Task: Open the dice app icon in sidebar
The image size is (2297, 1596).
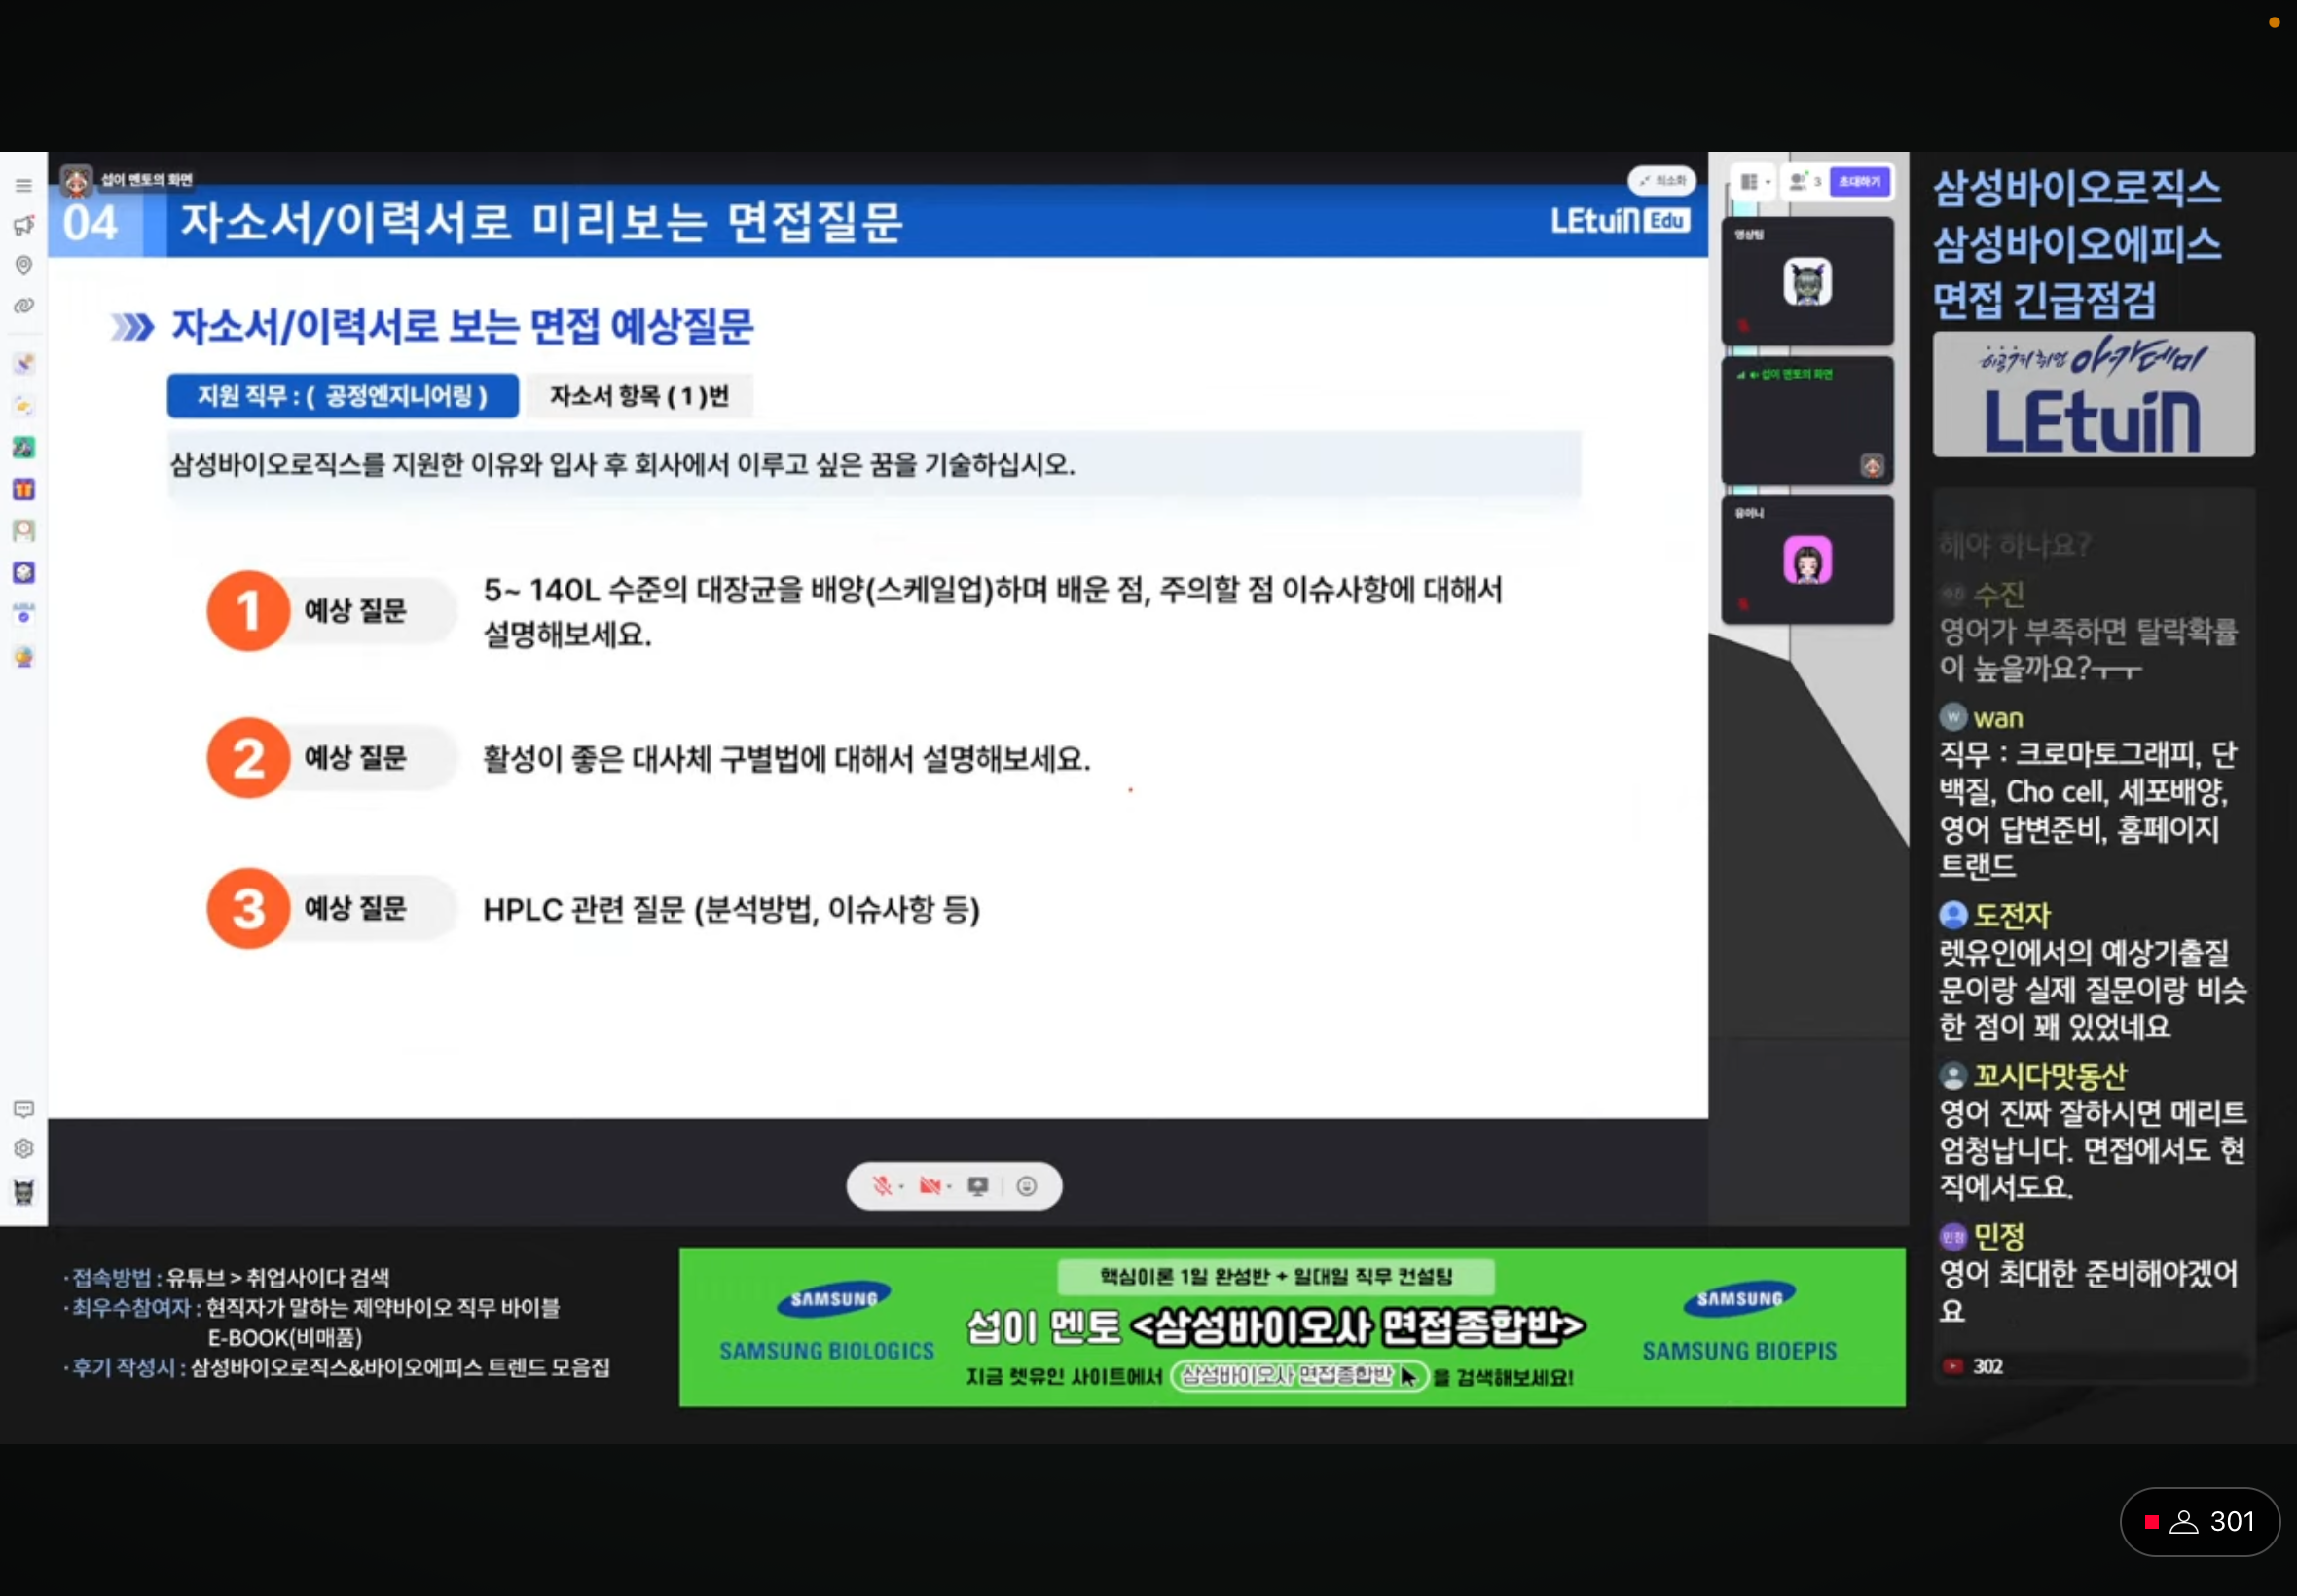Action: (23, 572)
